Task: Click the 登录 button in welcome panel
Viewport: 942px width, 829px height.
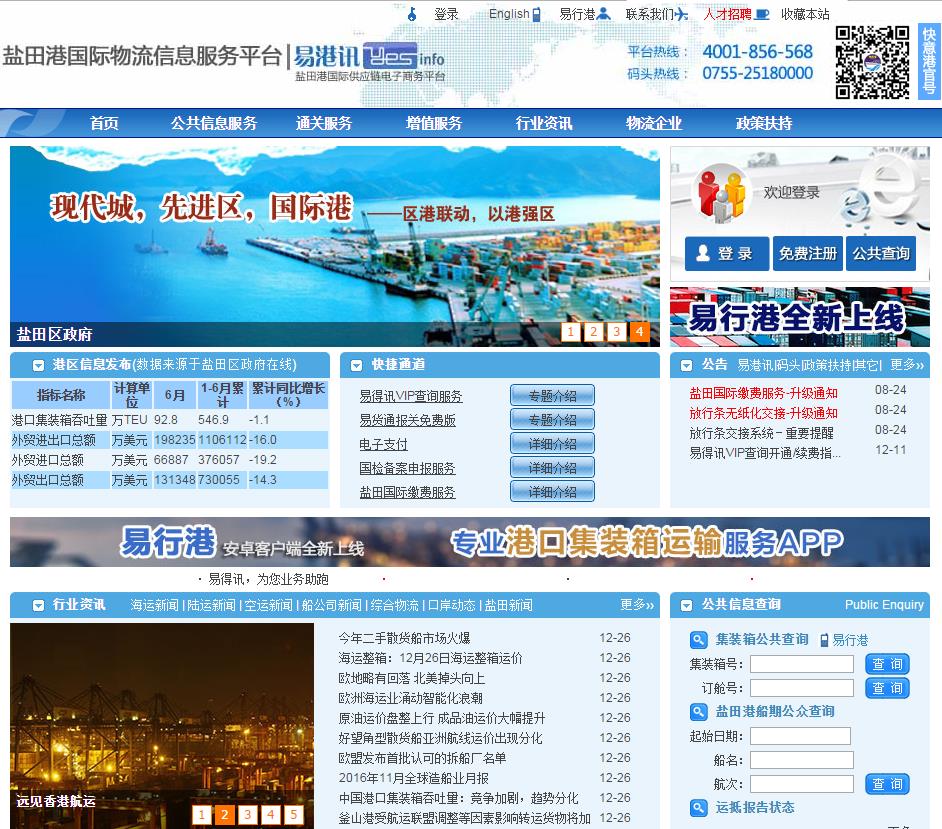Action: pos(727,254)
